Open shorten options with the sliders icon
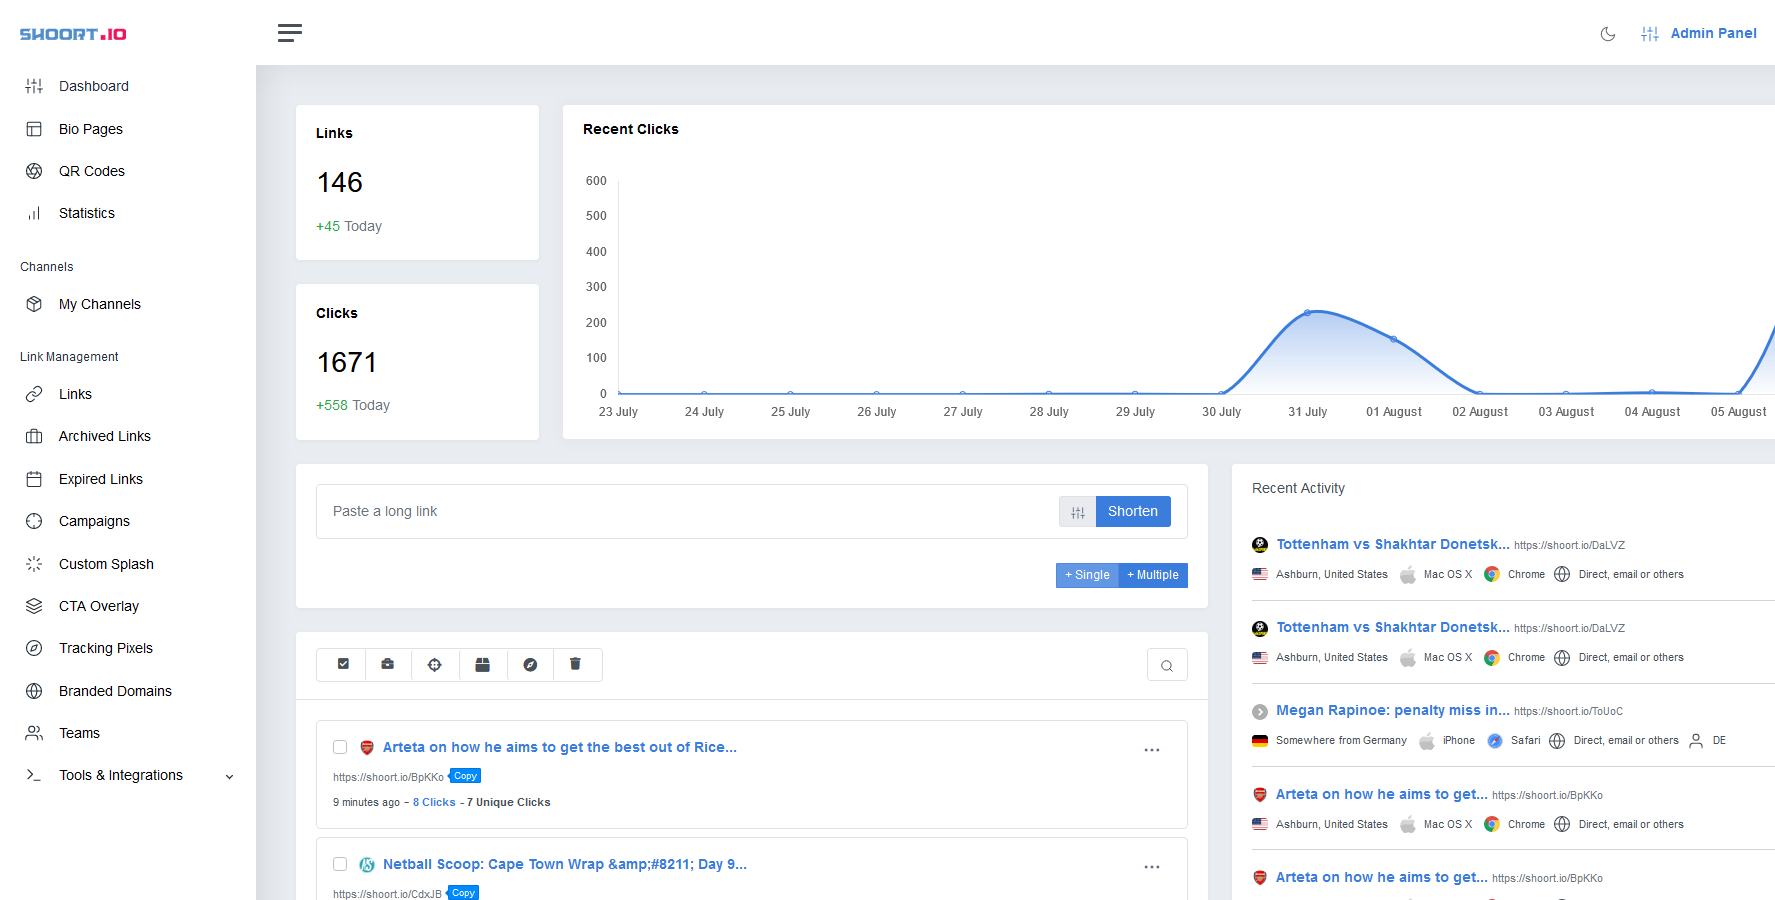 point(1077,511)
